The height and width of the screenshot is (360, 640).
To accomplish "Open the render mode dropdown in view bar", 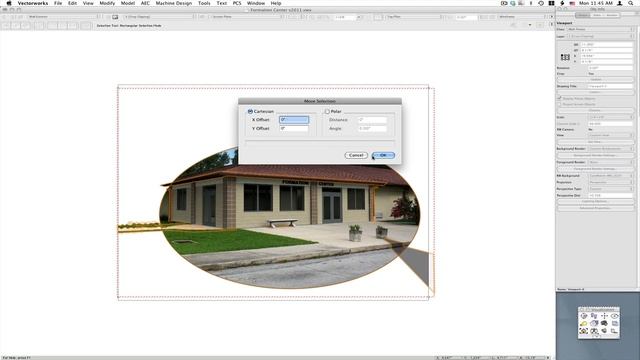I will [x=523, y=17].
